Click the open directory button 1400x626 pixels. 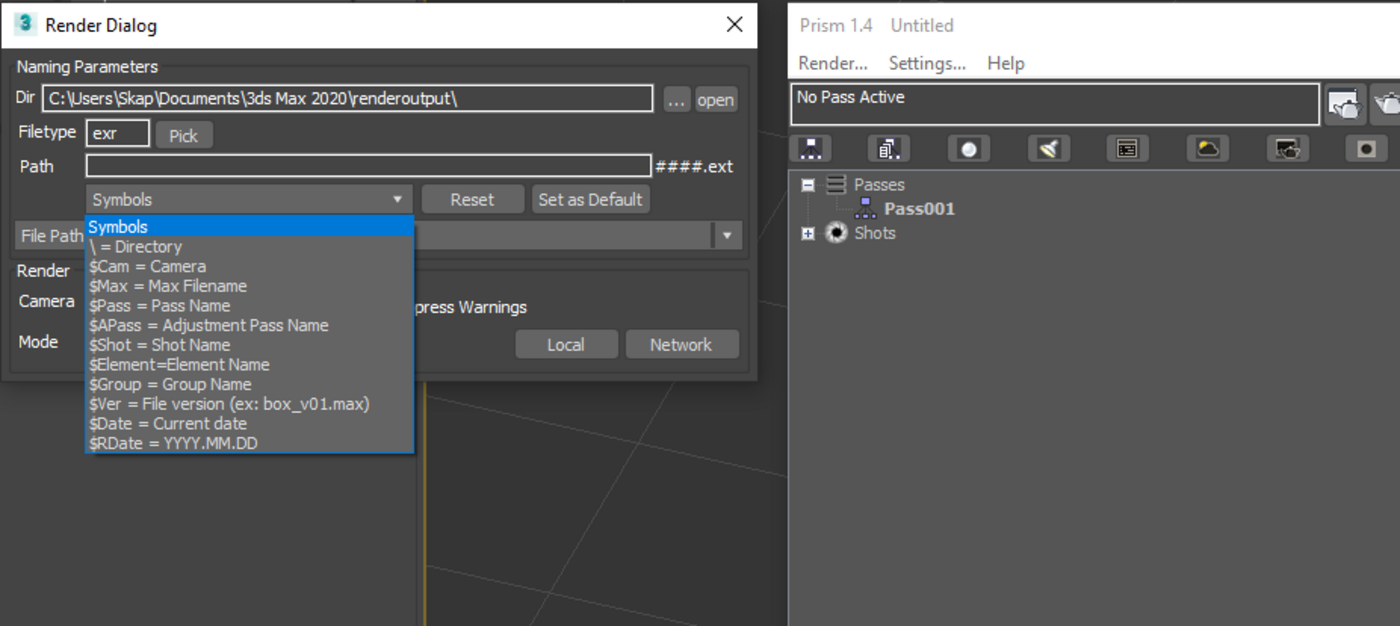coord(715,99)
